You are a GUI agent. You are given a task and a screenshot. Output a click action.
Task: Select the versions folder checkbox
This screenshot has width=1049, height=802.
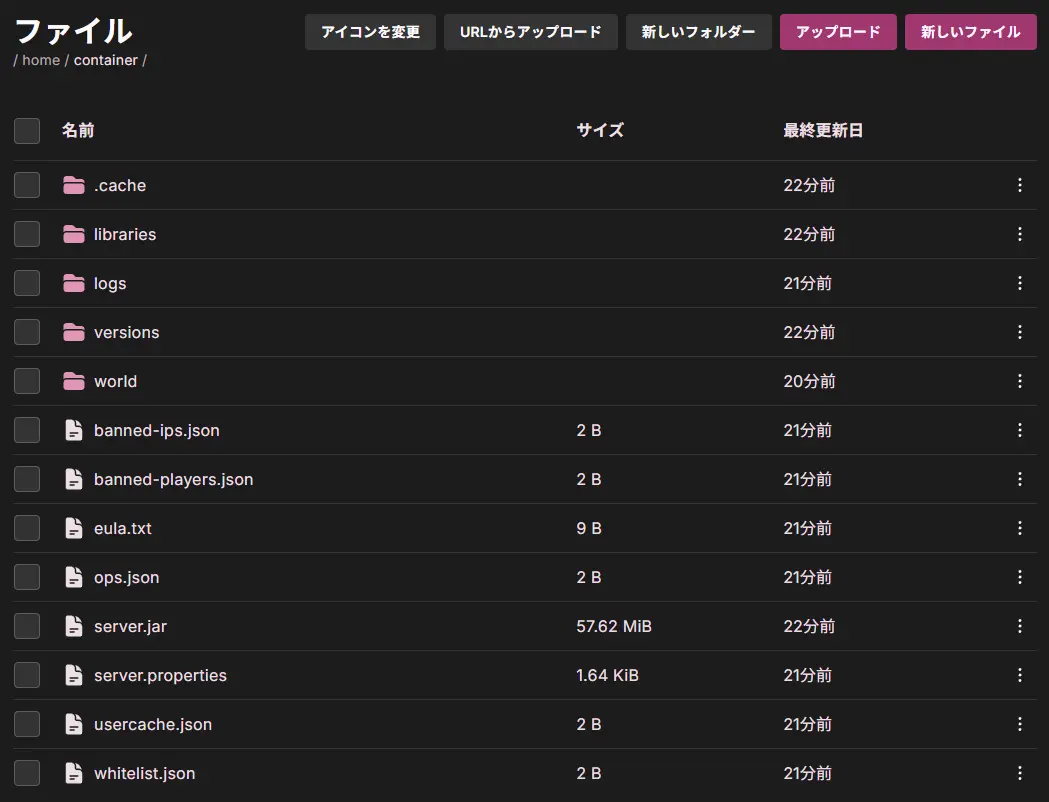coord(27,332)
